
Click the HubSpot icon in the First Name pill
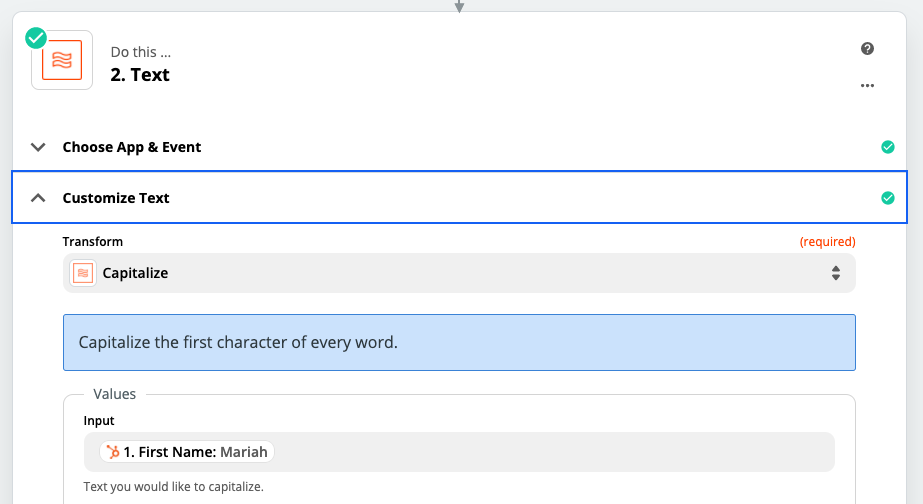111,452
